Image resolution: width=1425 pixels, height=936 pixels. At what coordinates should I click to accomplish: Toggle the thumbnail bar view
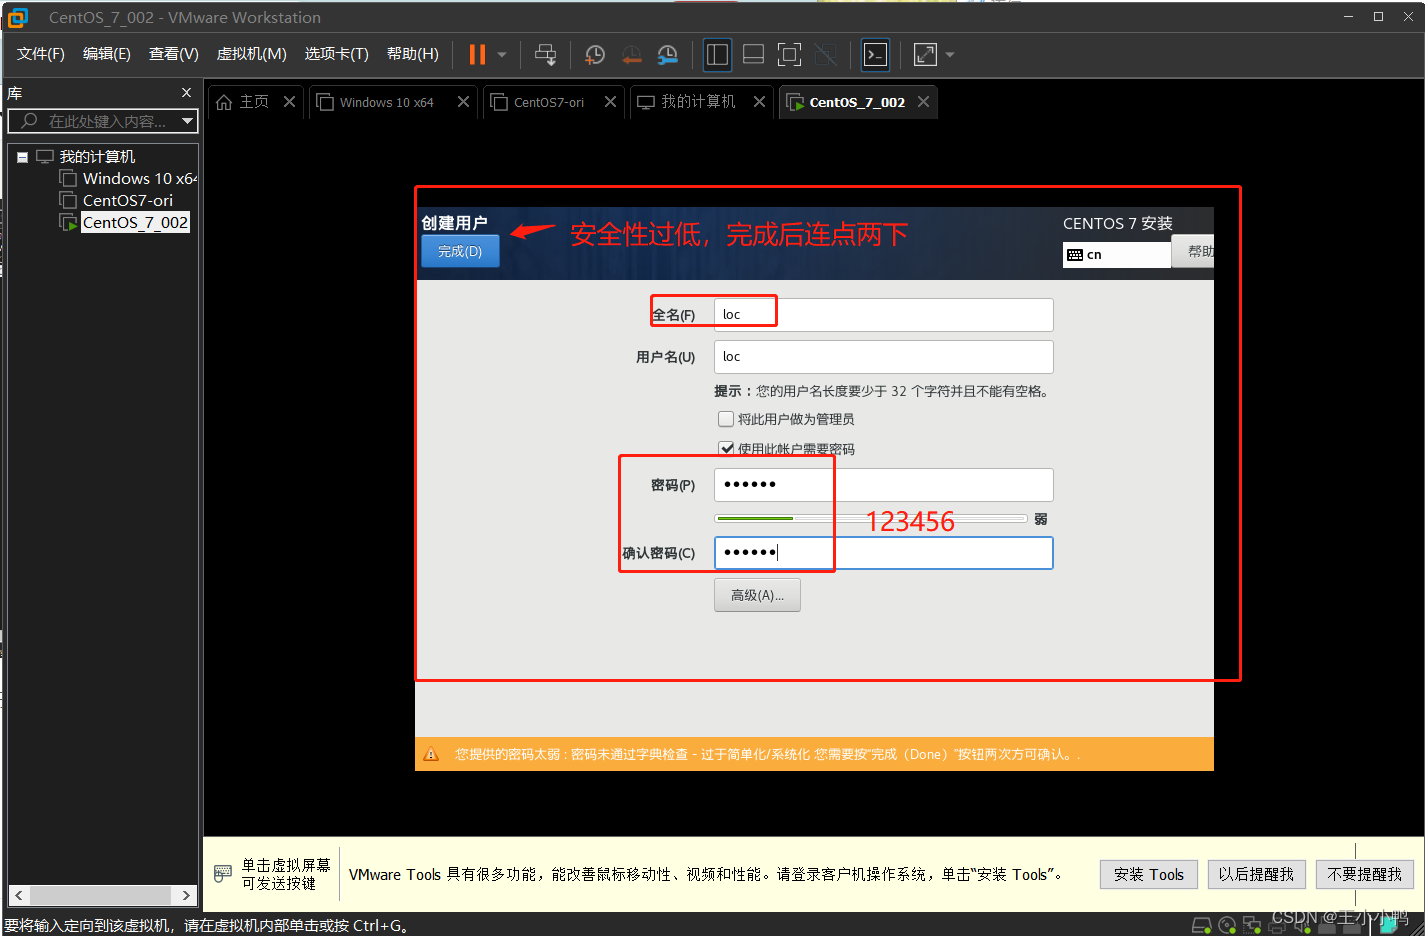pos(753,55)
